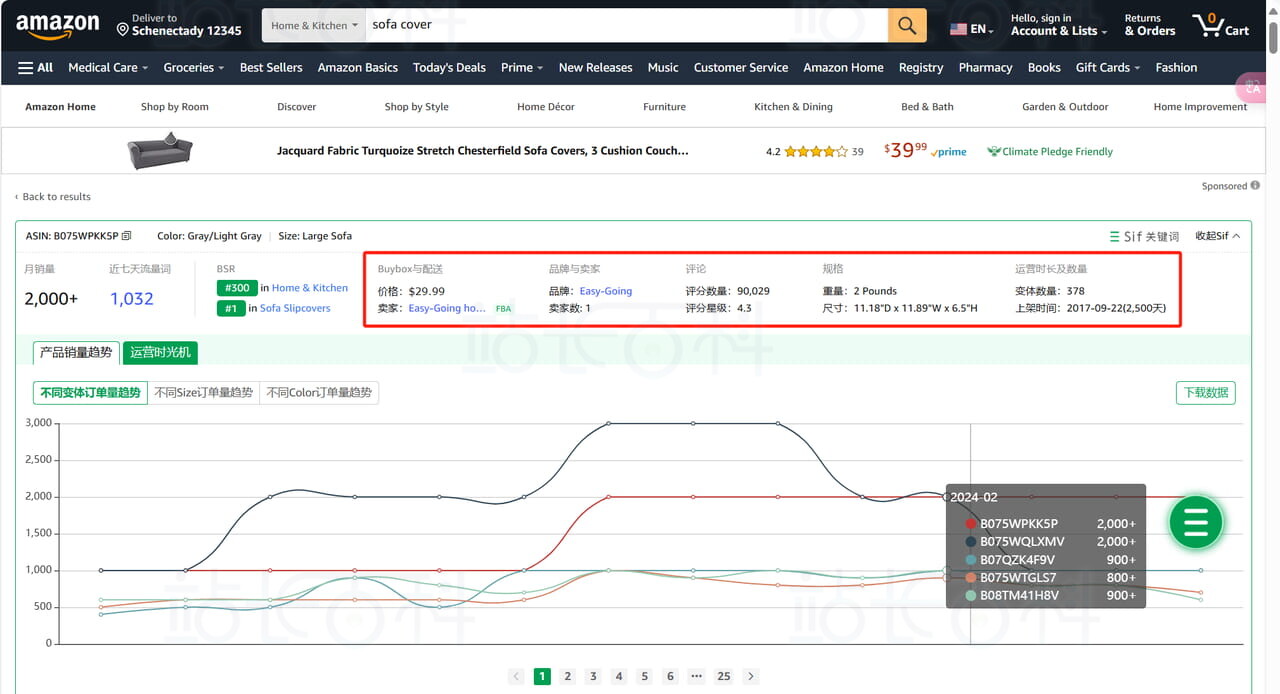Viewport: 1280px width, 694px height.
Task: Open Amazon Basics in nav bar
Action: pos(357,67)
